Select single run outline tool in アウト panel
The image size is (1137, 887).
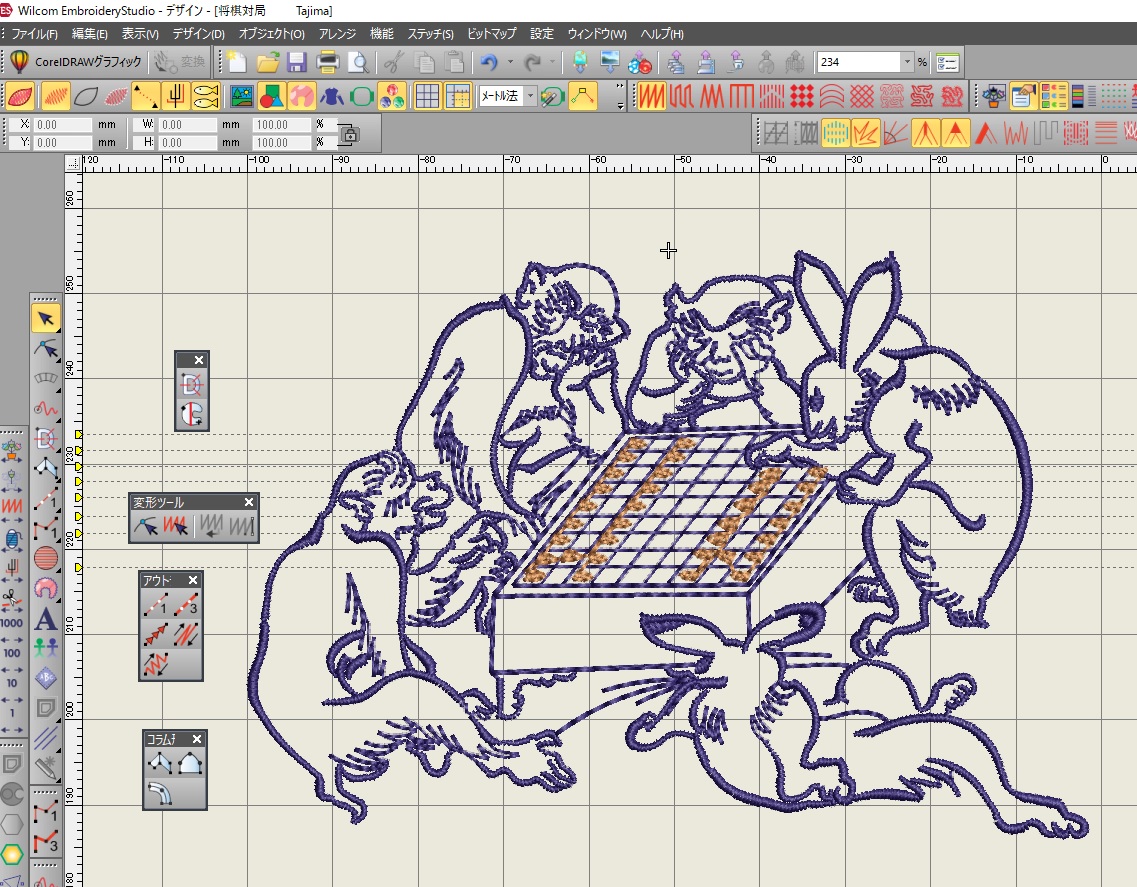point(156,603)
